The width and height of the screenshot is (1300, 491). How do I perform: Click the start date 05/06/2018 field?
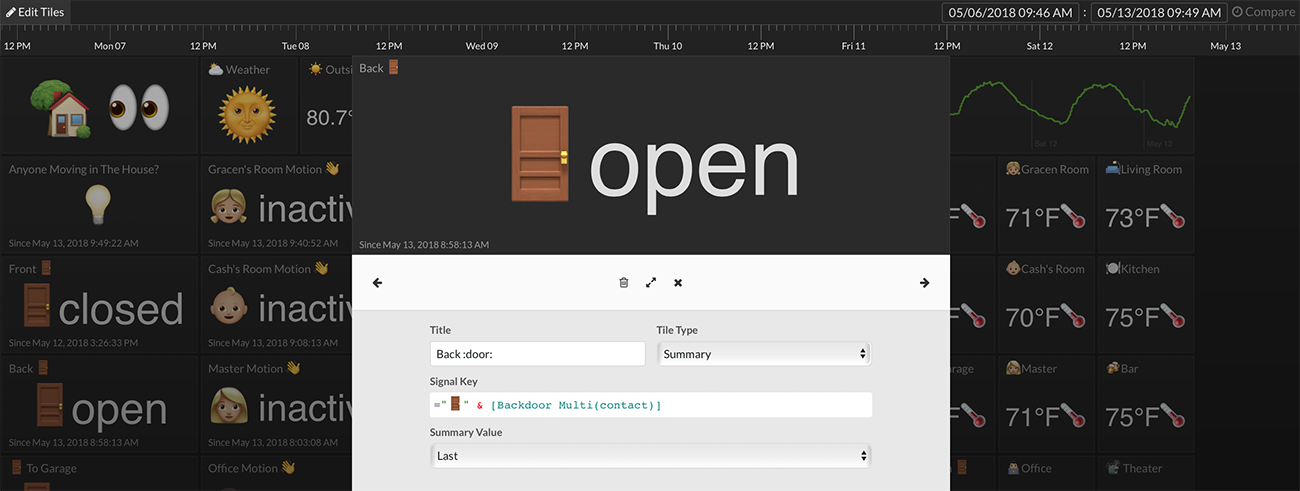coord(1011,12)
